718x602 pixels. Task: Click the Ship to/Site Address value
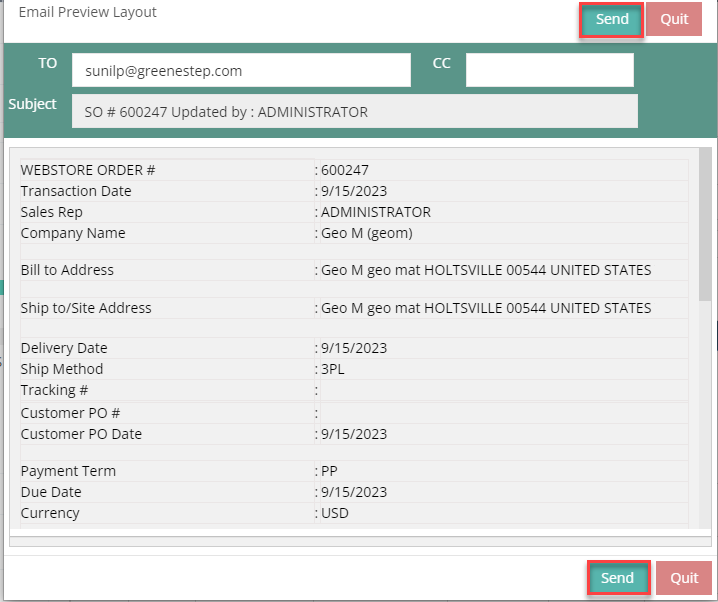click(x=485, y=308)
